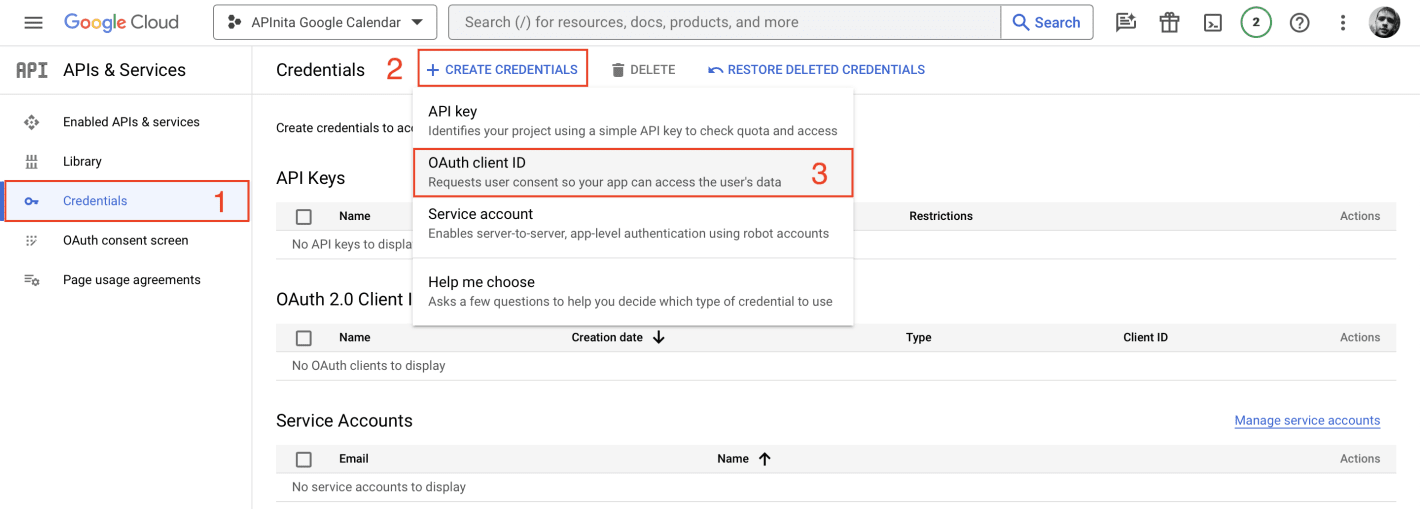Open the three-dot settings menu
Image resolution: width=1420 pixels, height=509 pixels.
pos(1343,22)
